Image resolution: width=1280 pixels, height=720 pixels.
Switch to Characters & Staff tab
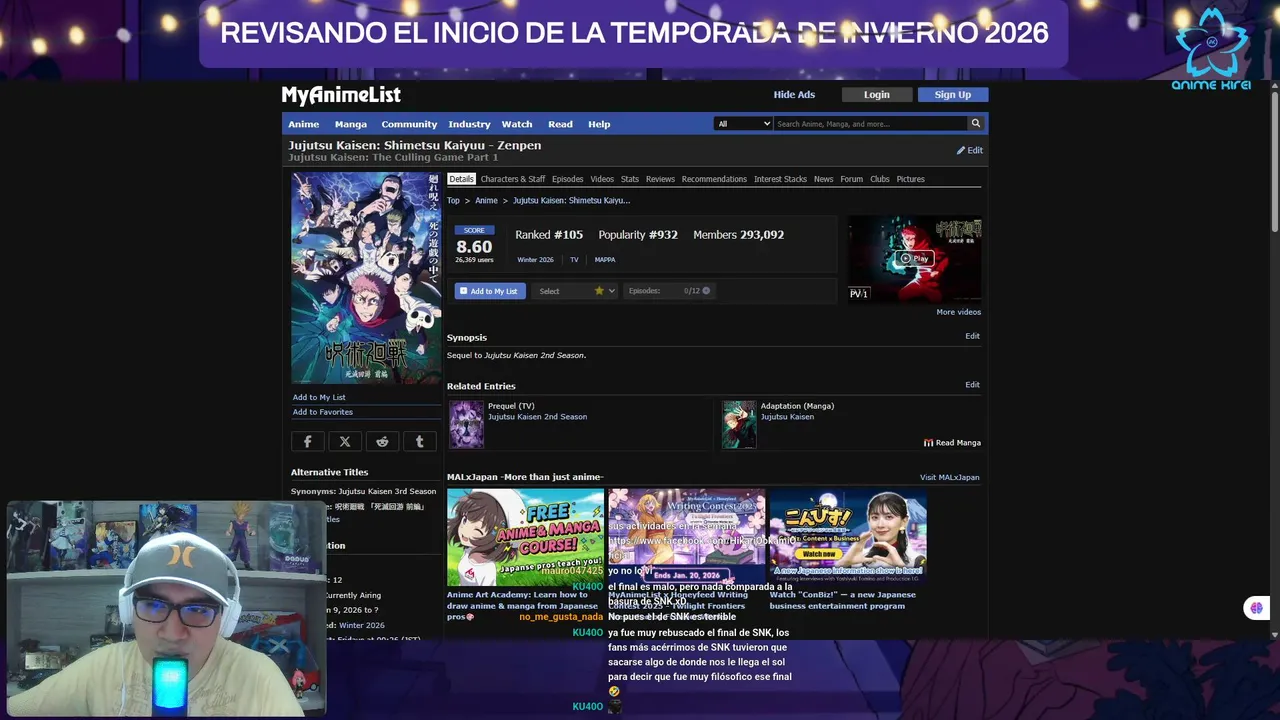pyautogui.click(x=513, y=179)
